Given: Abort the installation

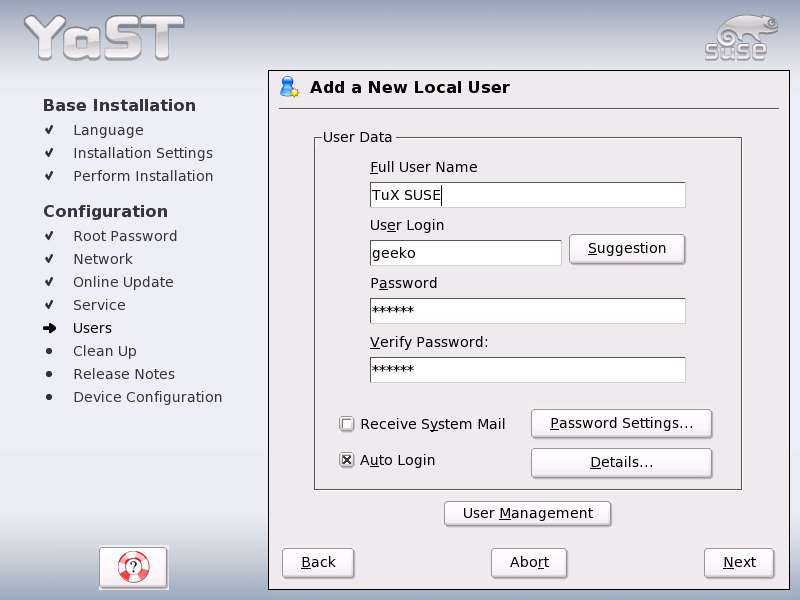Looking at the screenshot, I should pos(529,562).
